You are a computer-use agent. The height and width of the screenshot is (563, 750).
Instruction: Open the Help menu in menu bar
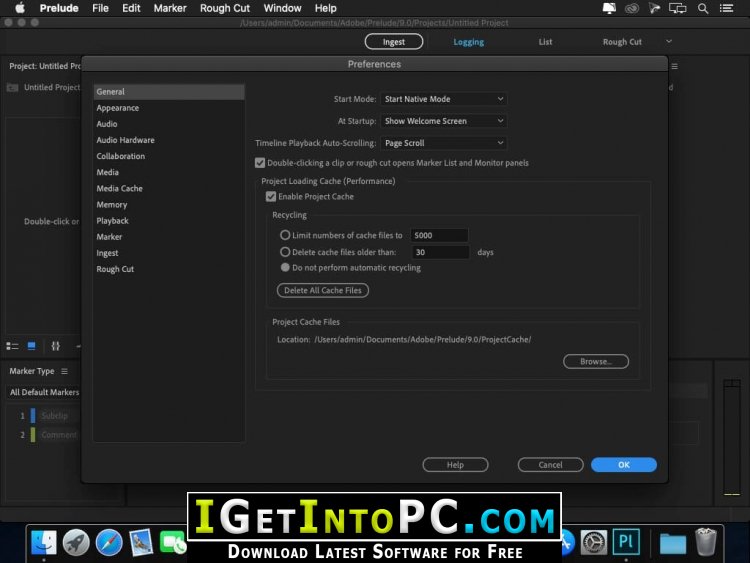(326, 8)
